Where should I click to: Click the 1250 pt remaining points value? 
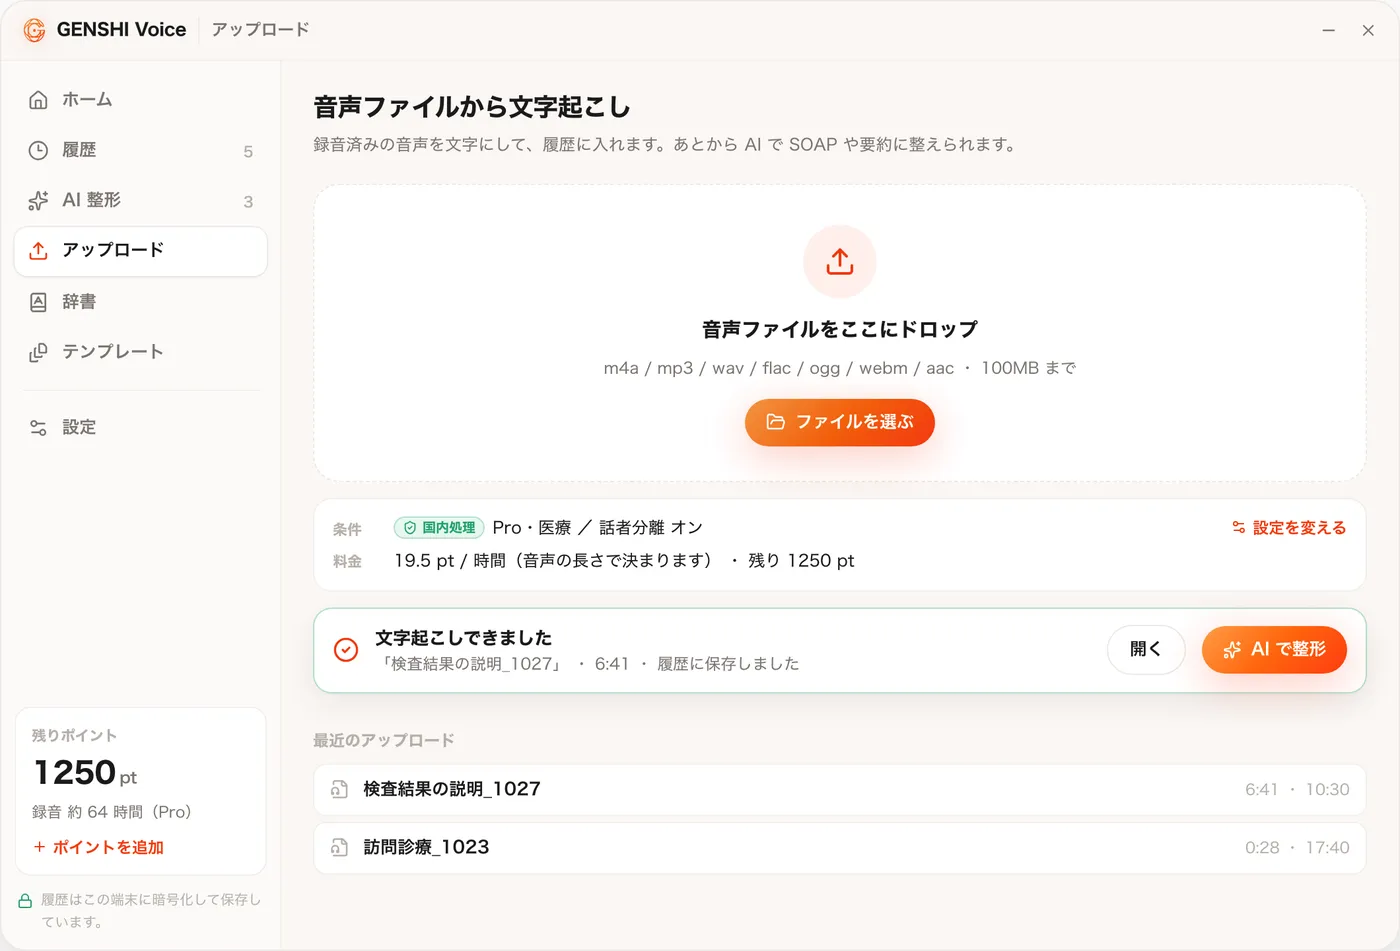tap(85, 773)
